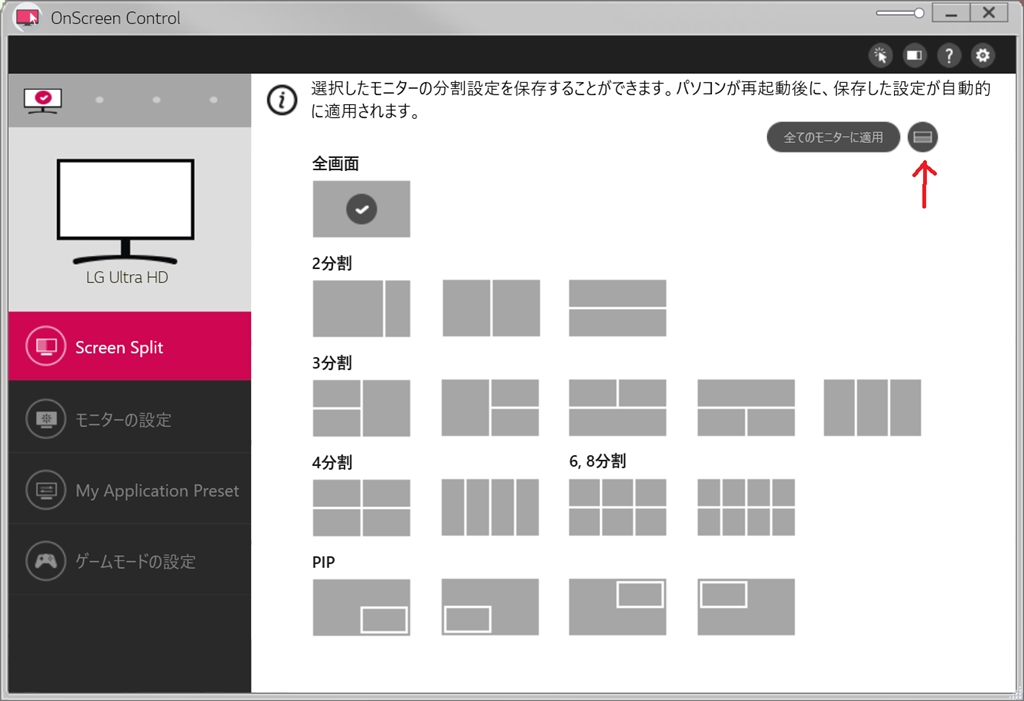The image size is (1024, 701).
Task: Open ゲームモードの設定 menu item
Action: point(129,561)
